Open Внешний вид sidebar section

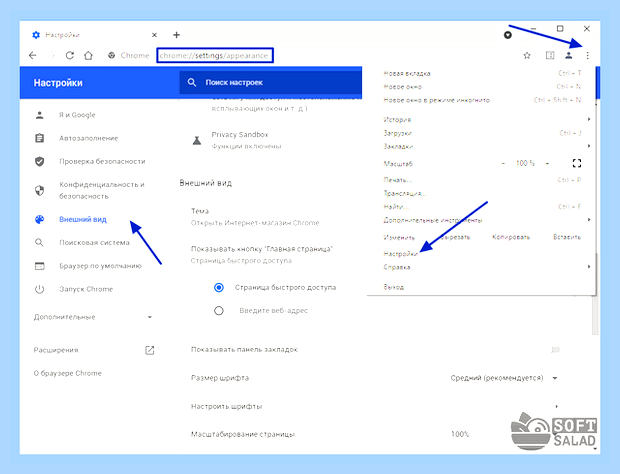pyautogui.click(x=83, y=219)
